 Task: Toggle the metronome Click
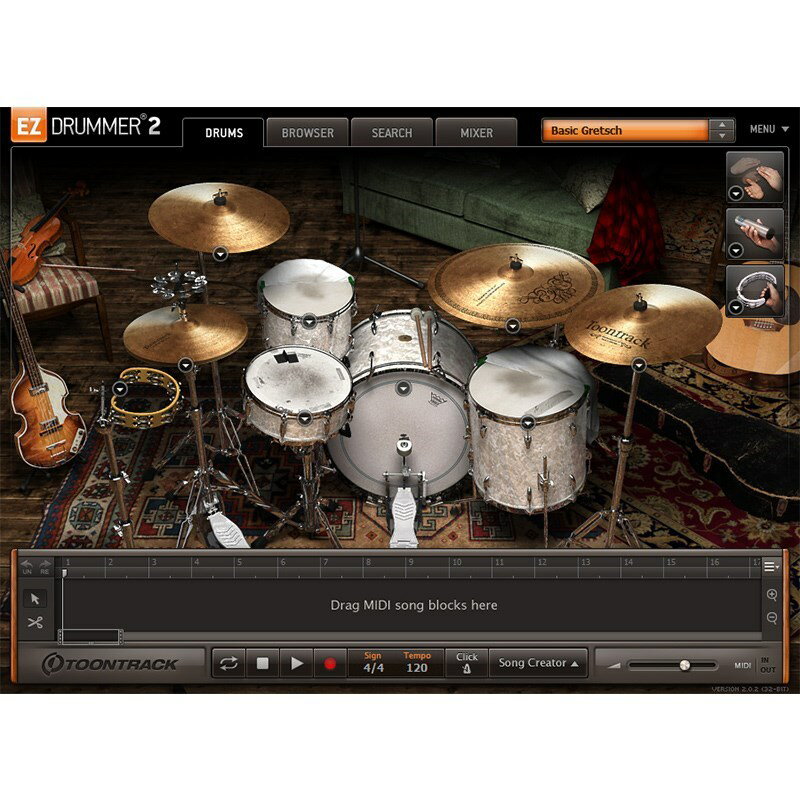[466, 663]
